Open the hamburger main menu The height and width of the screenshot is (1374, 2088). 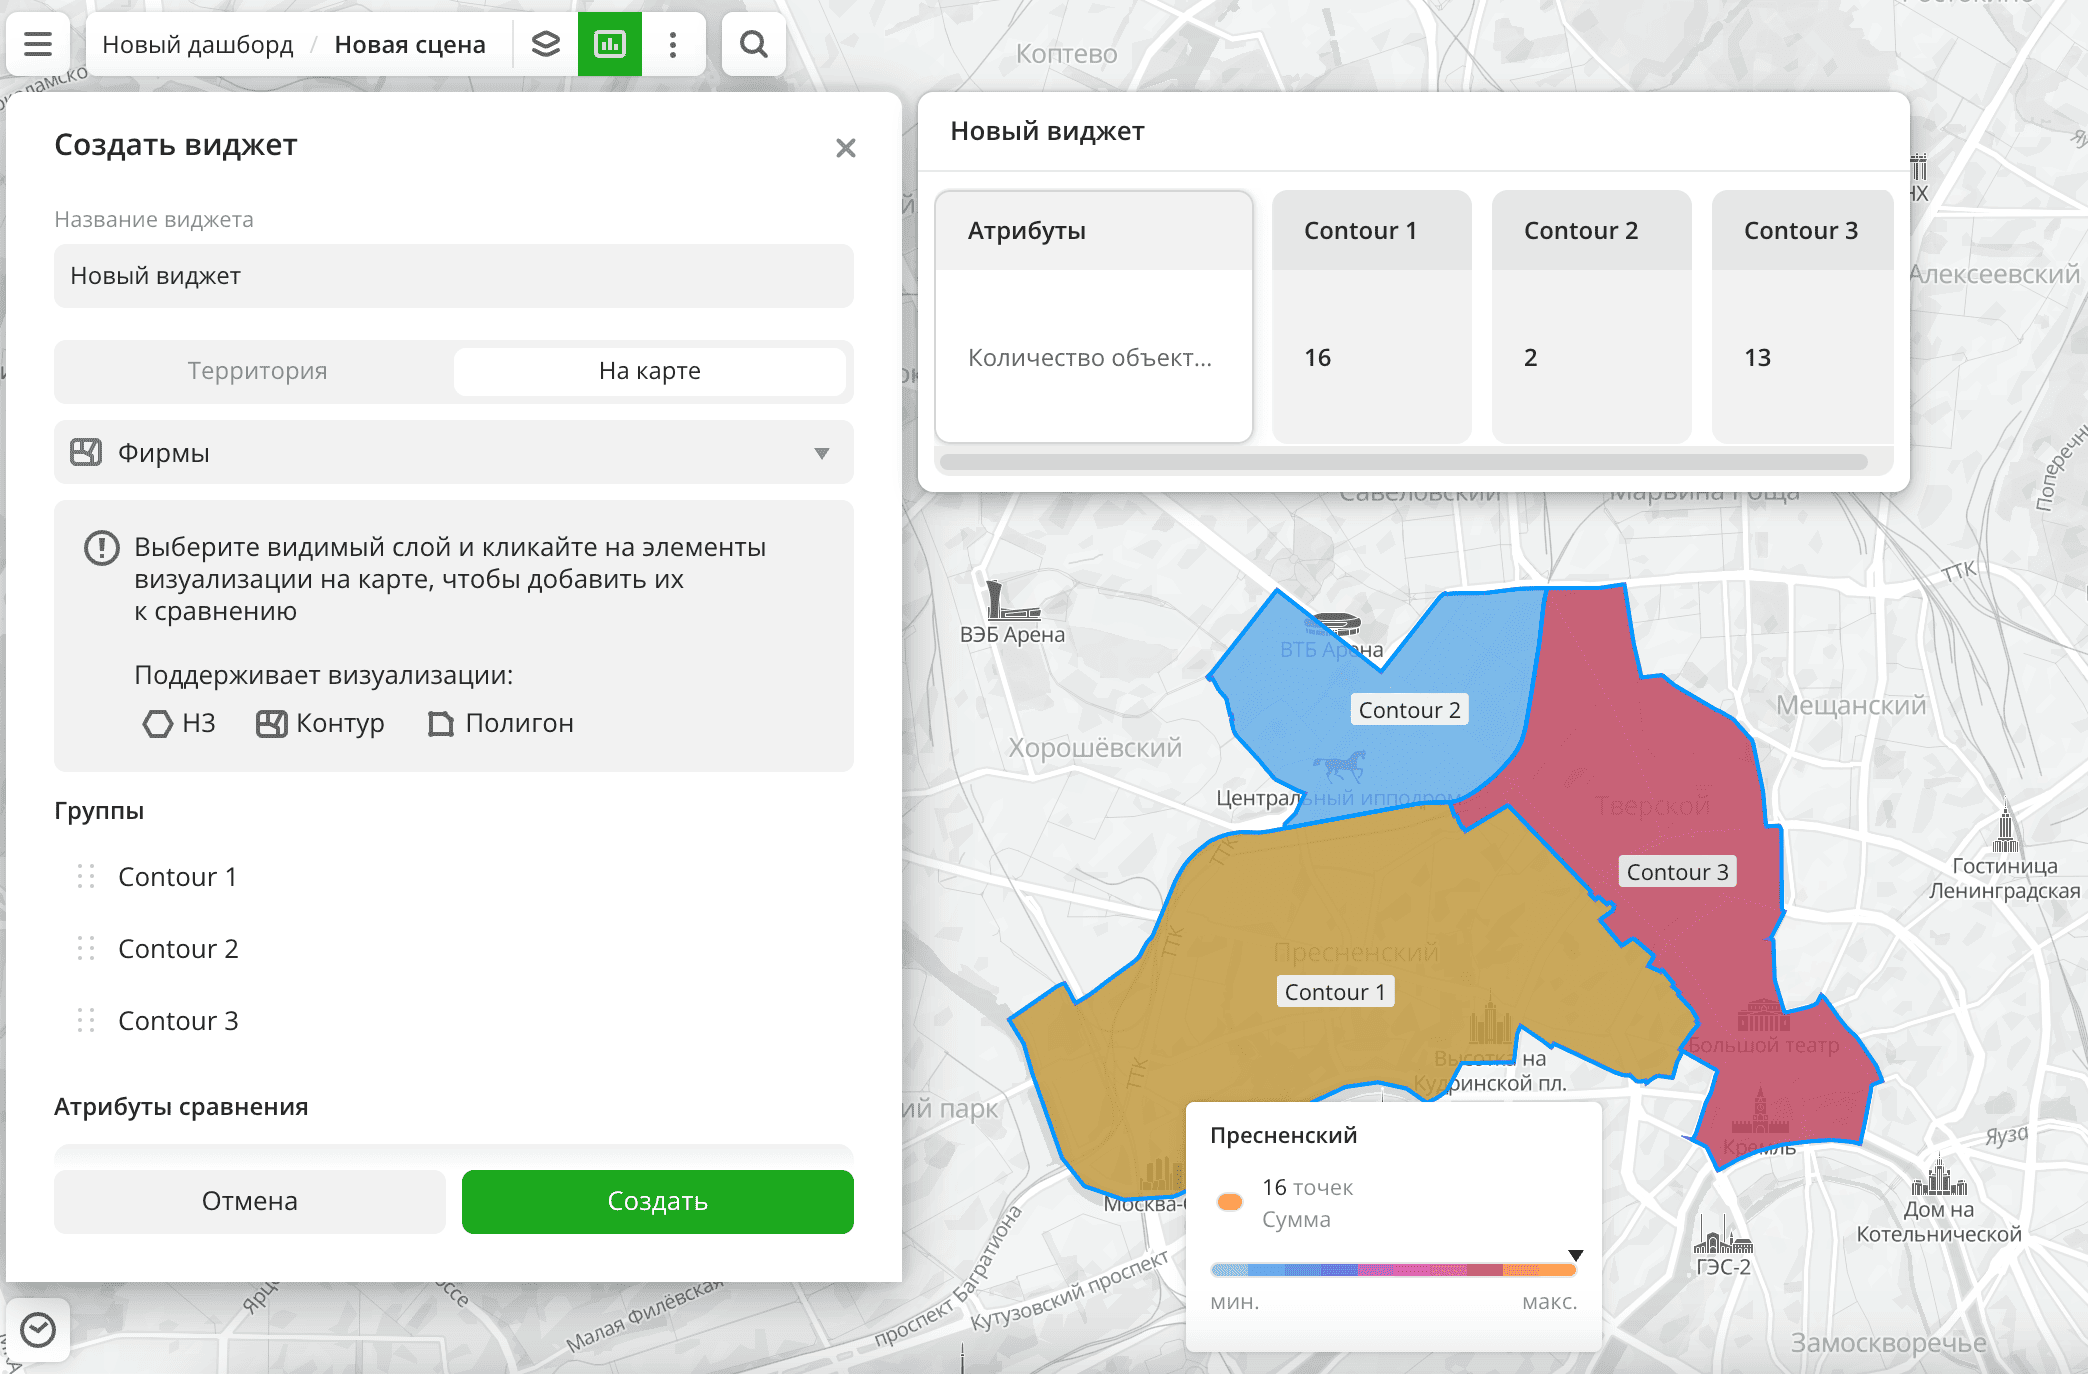point(38,44)
